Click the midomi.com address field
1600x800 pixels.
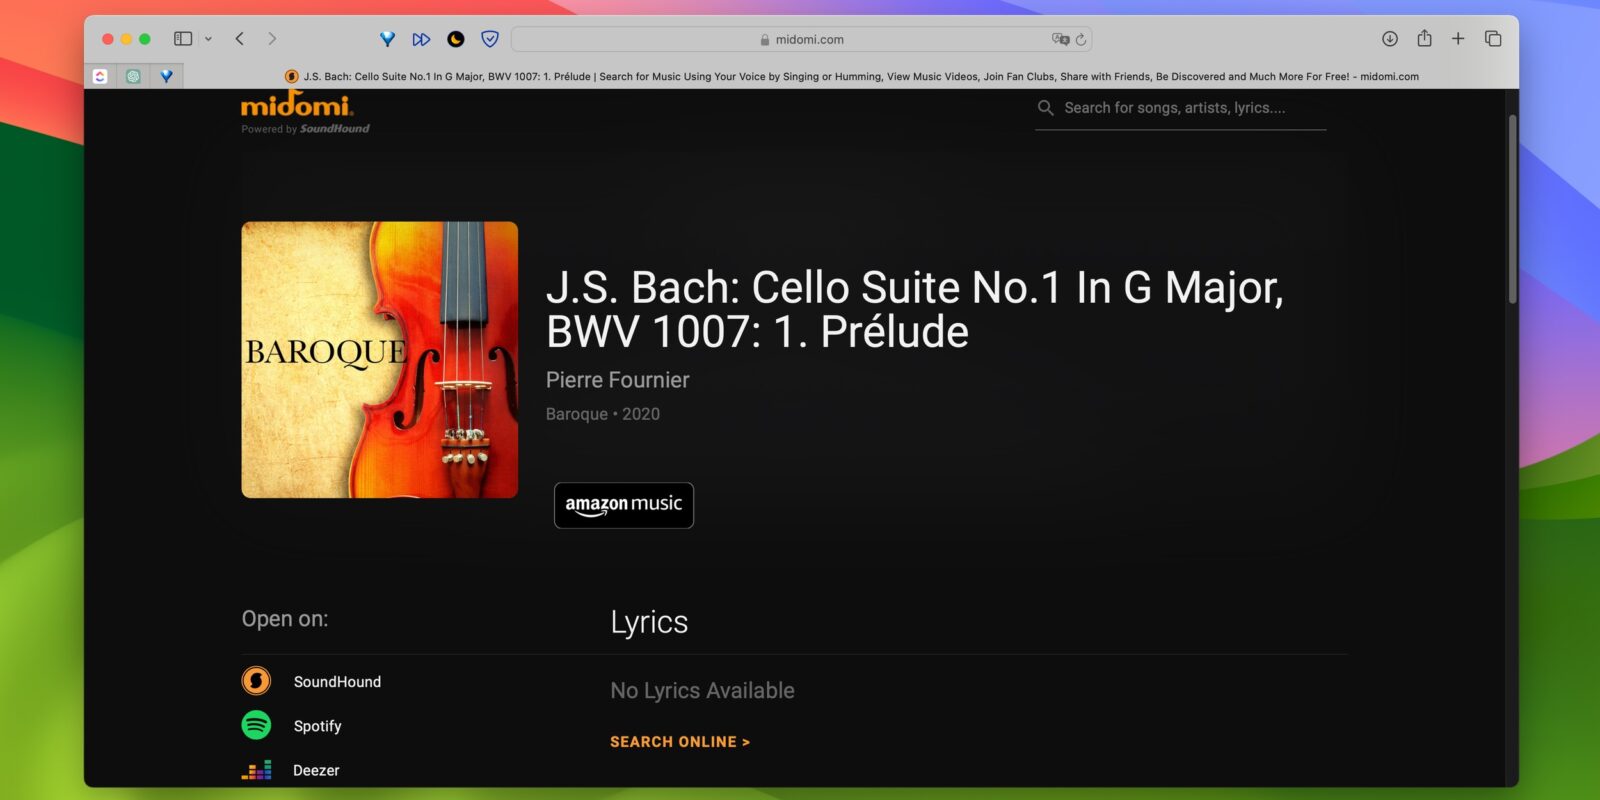pos(800,39)
